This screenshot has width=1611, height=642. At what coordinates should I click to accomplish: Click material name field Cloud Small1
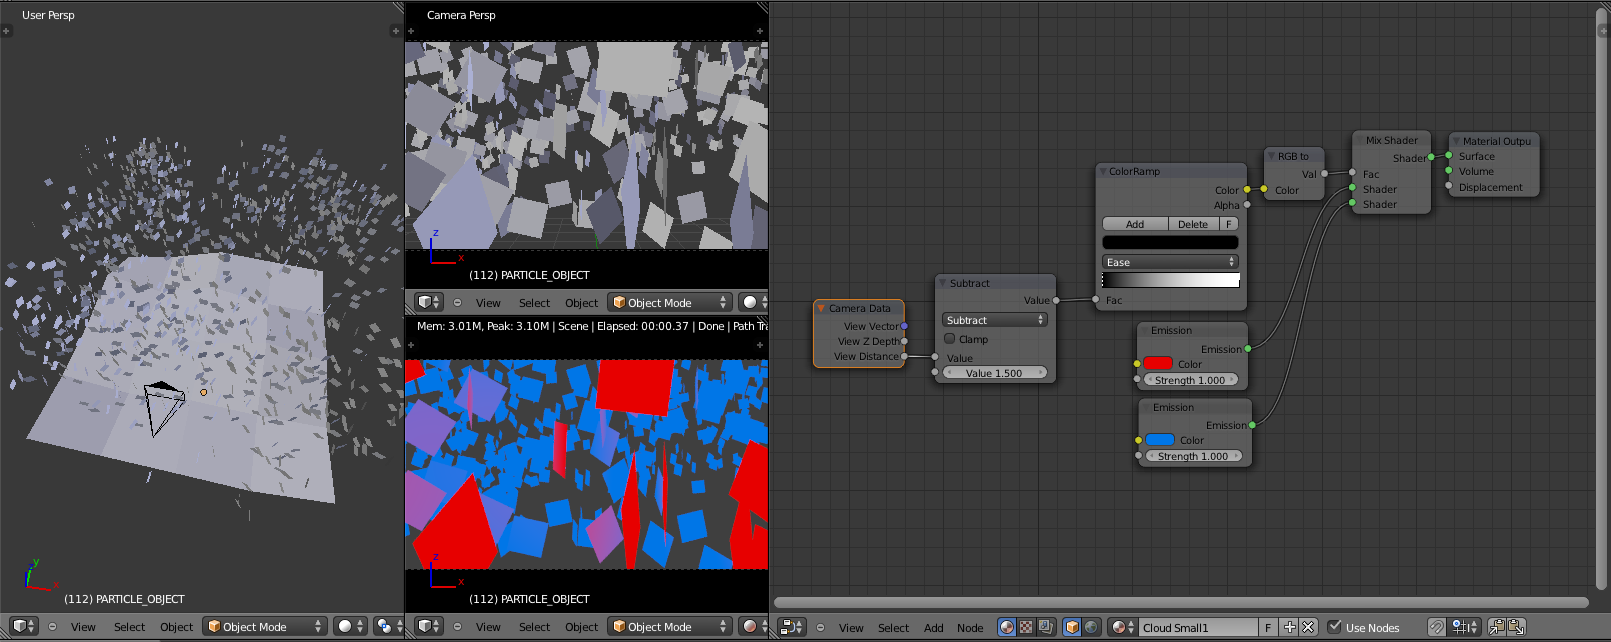(x=1199, y=627)
